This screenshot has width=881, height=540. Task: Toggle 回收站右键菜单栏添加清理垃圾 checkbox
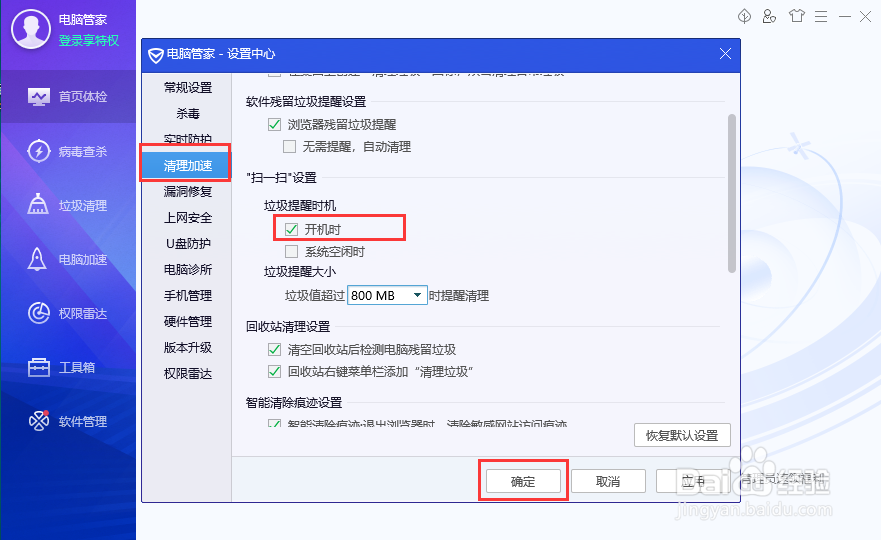click(x=274, y=371)
